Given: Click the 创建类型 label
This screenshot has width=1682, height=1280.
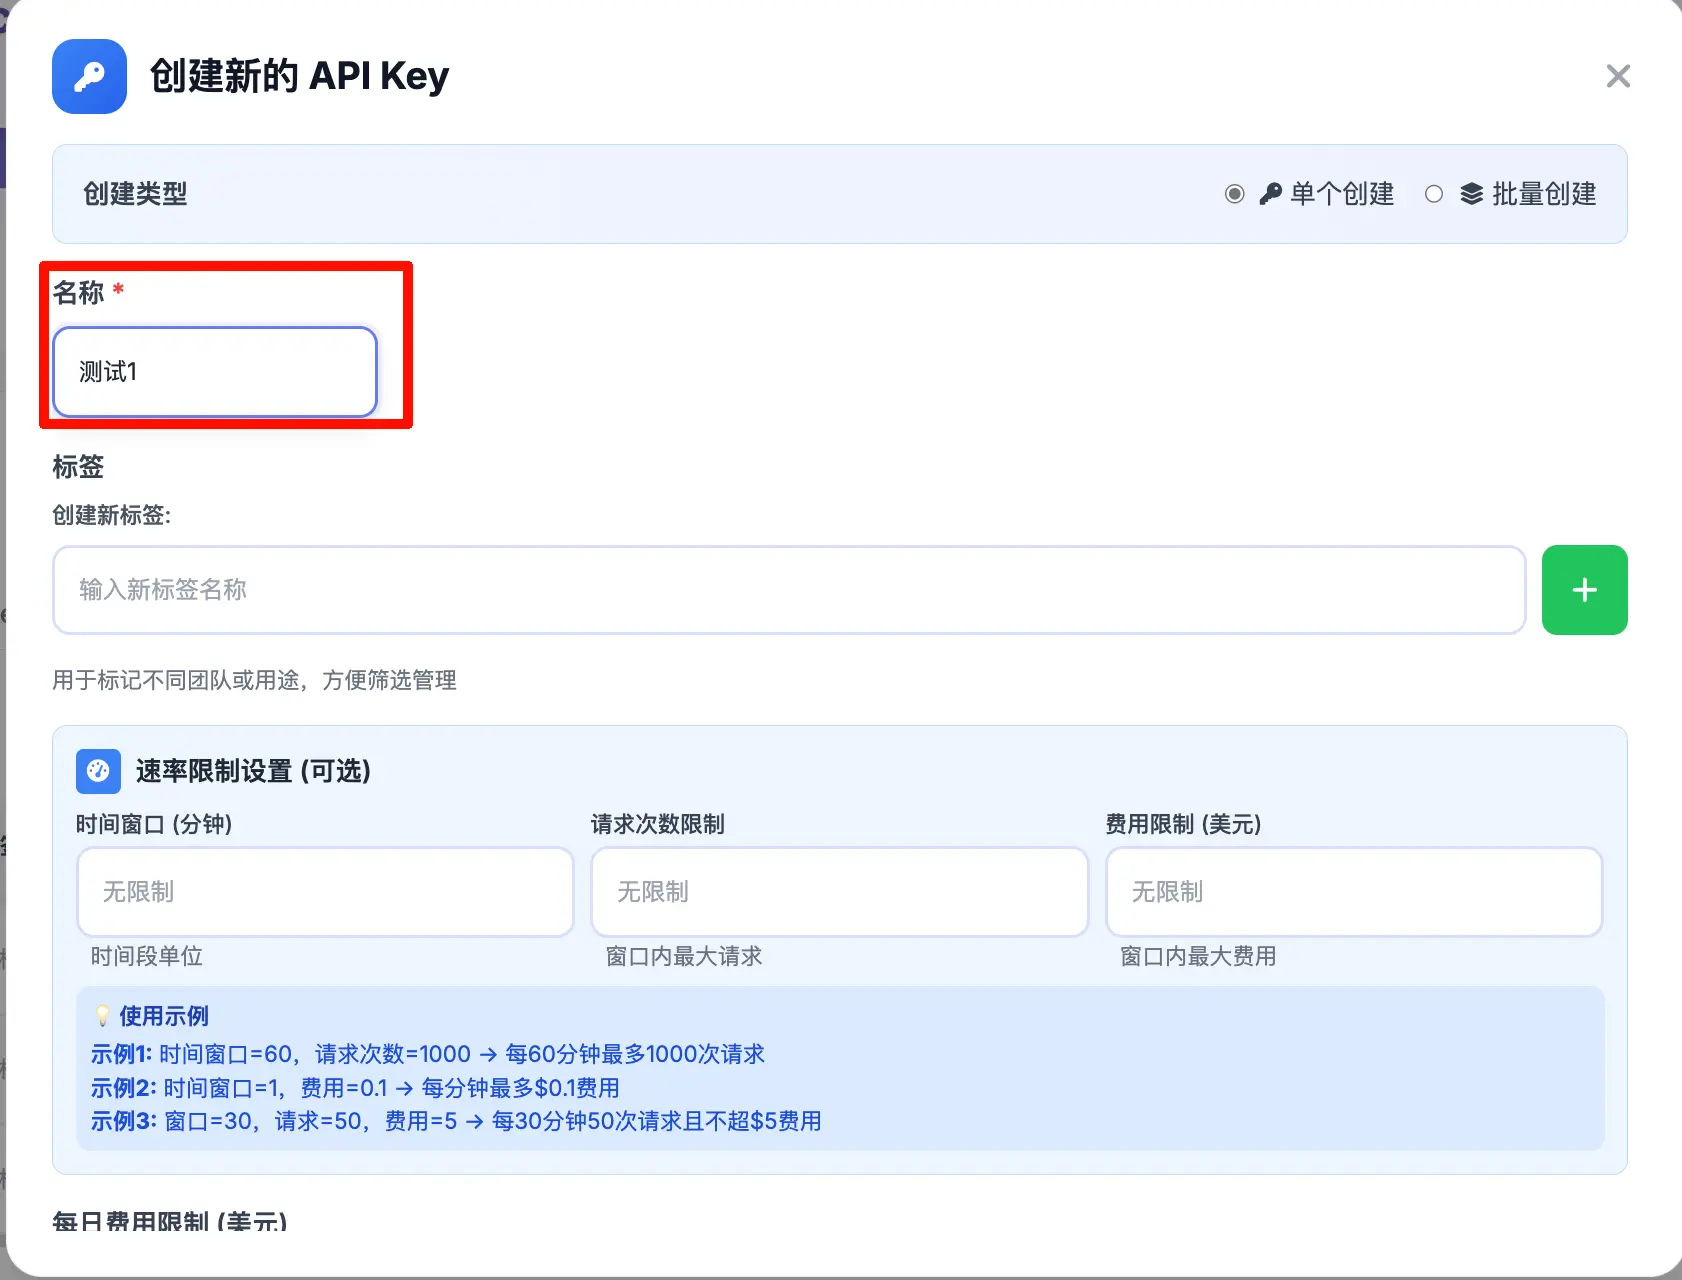Looking at the screenshot, I should 135,194.
